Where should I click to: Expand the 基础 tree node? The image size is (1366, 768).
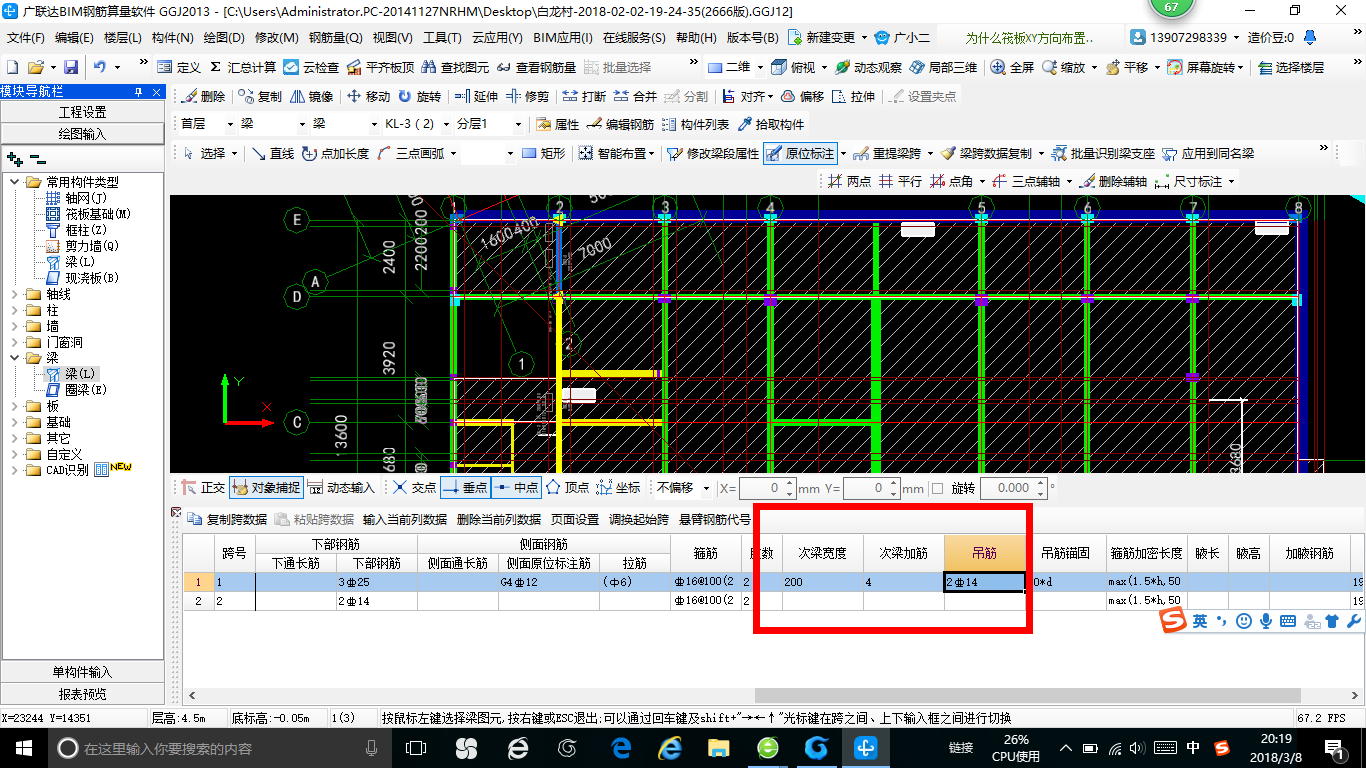[x=15, y=422]
